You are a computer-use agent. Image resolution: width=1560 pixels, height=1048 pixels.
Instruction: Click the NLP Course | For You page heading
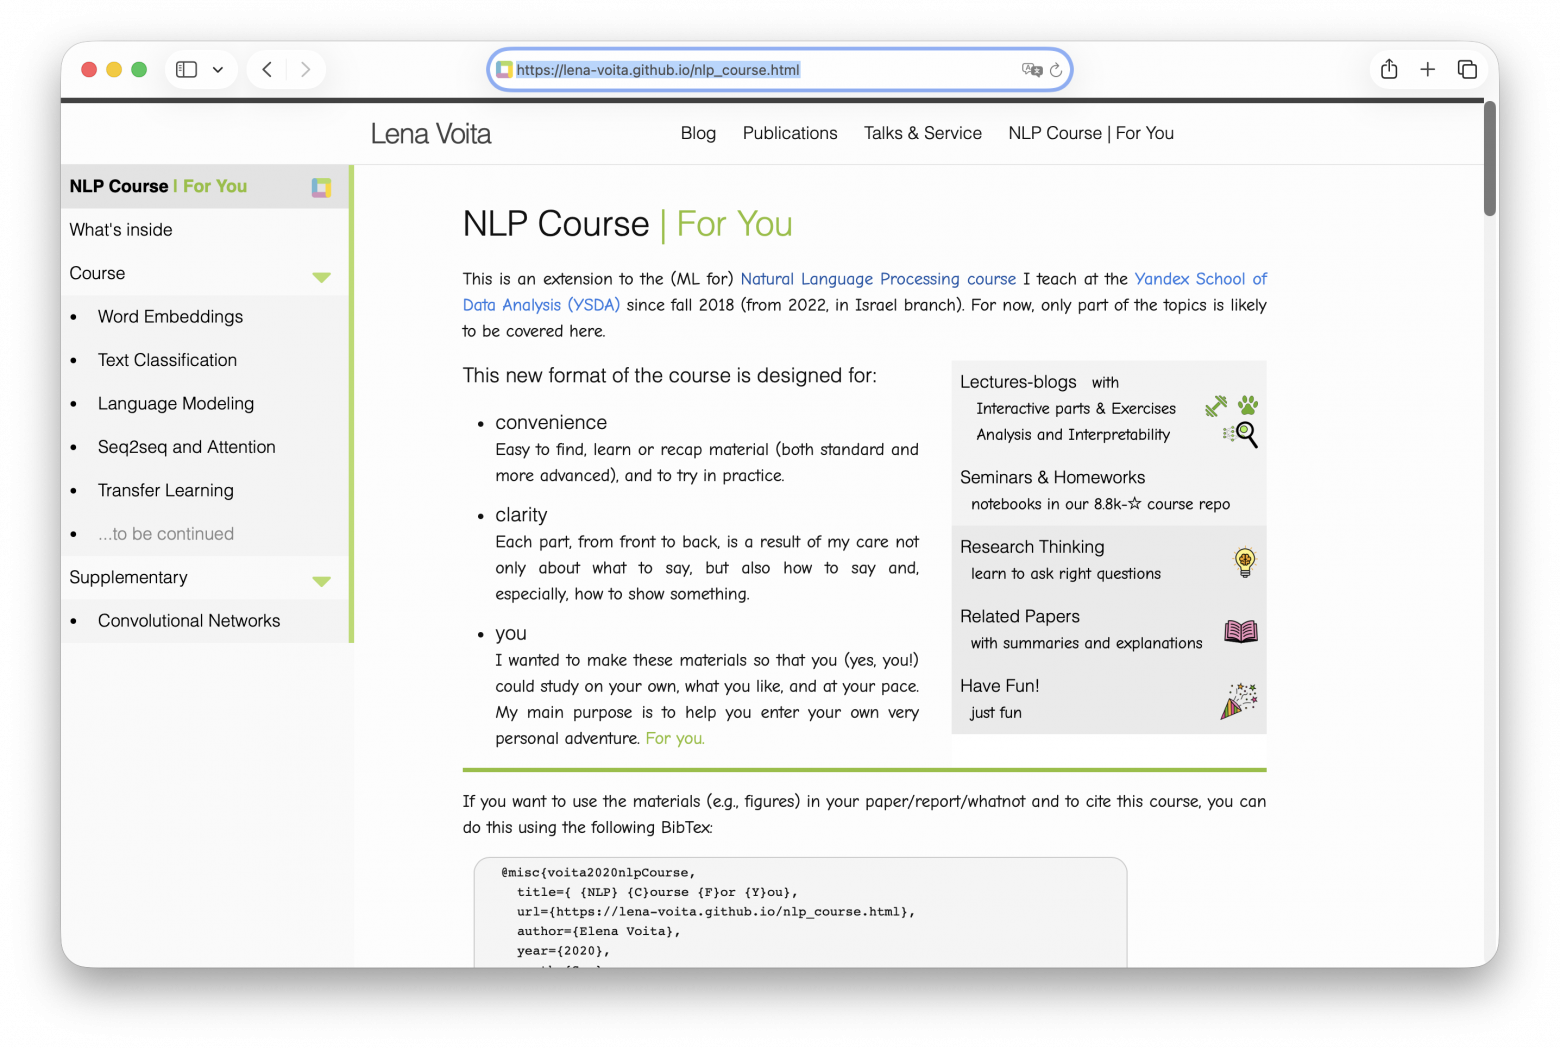point(627,224)
